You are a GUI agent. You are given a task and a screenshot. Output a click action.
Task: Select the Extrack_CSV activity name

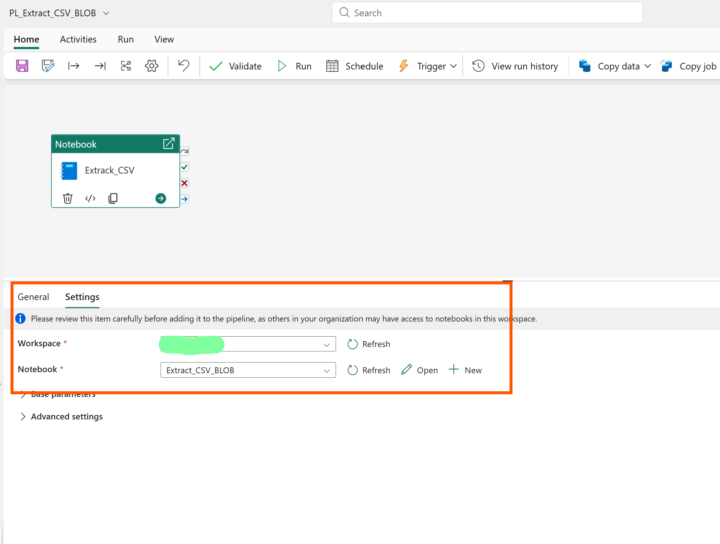[109, 171]
